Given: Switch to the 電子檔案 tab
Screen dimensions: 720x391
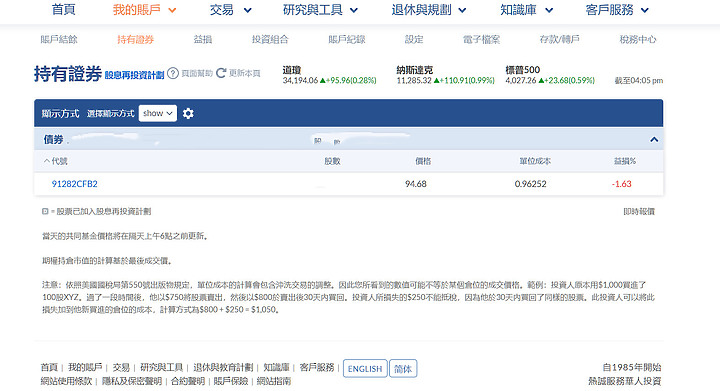Looking at the screenshot, I should click(x=481, y=39).
